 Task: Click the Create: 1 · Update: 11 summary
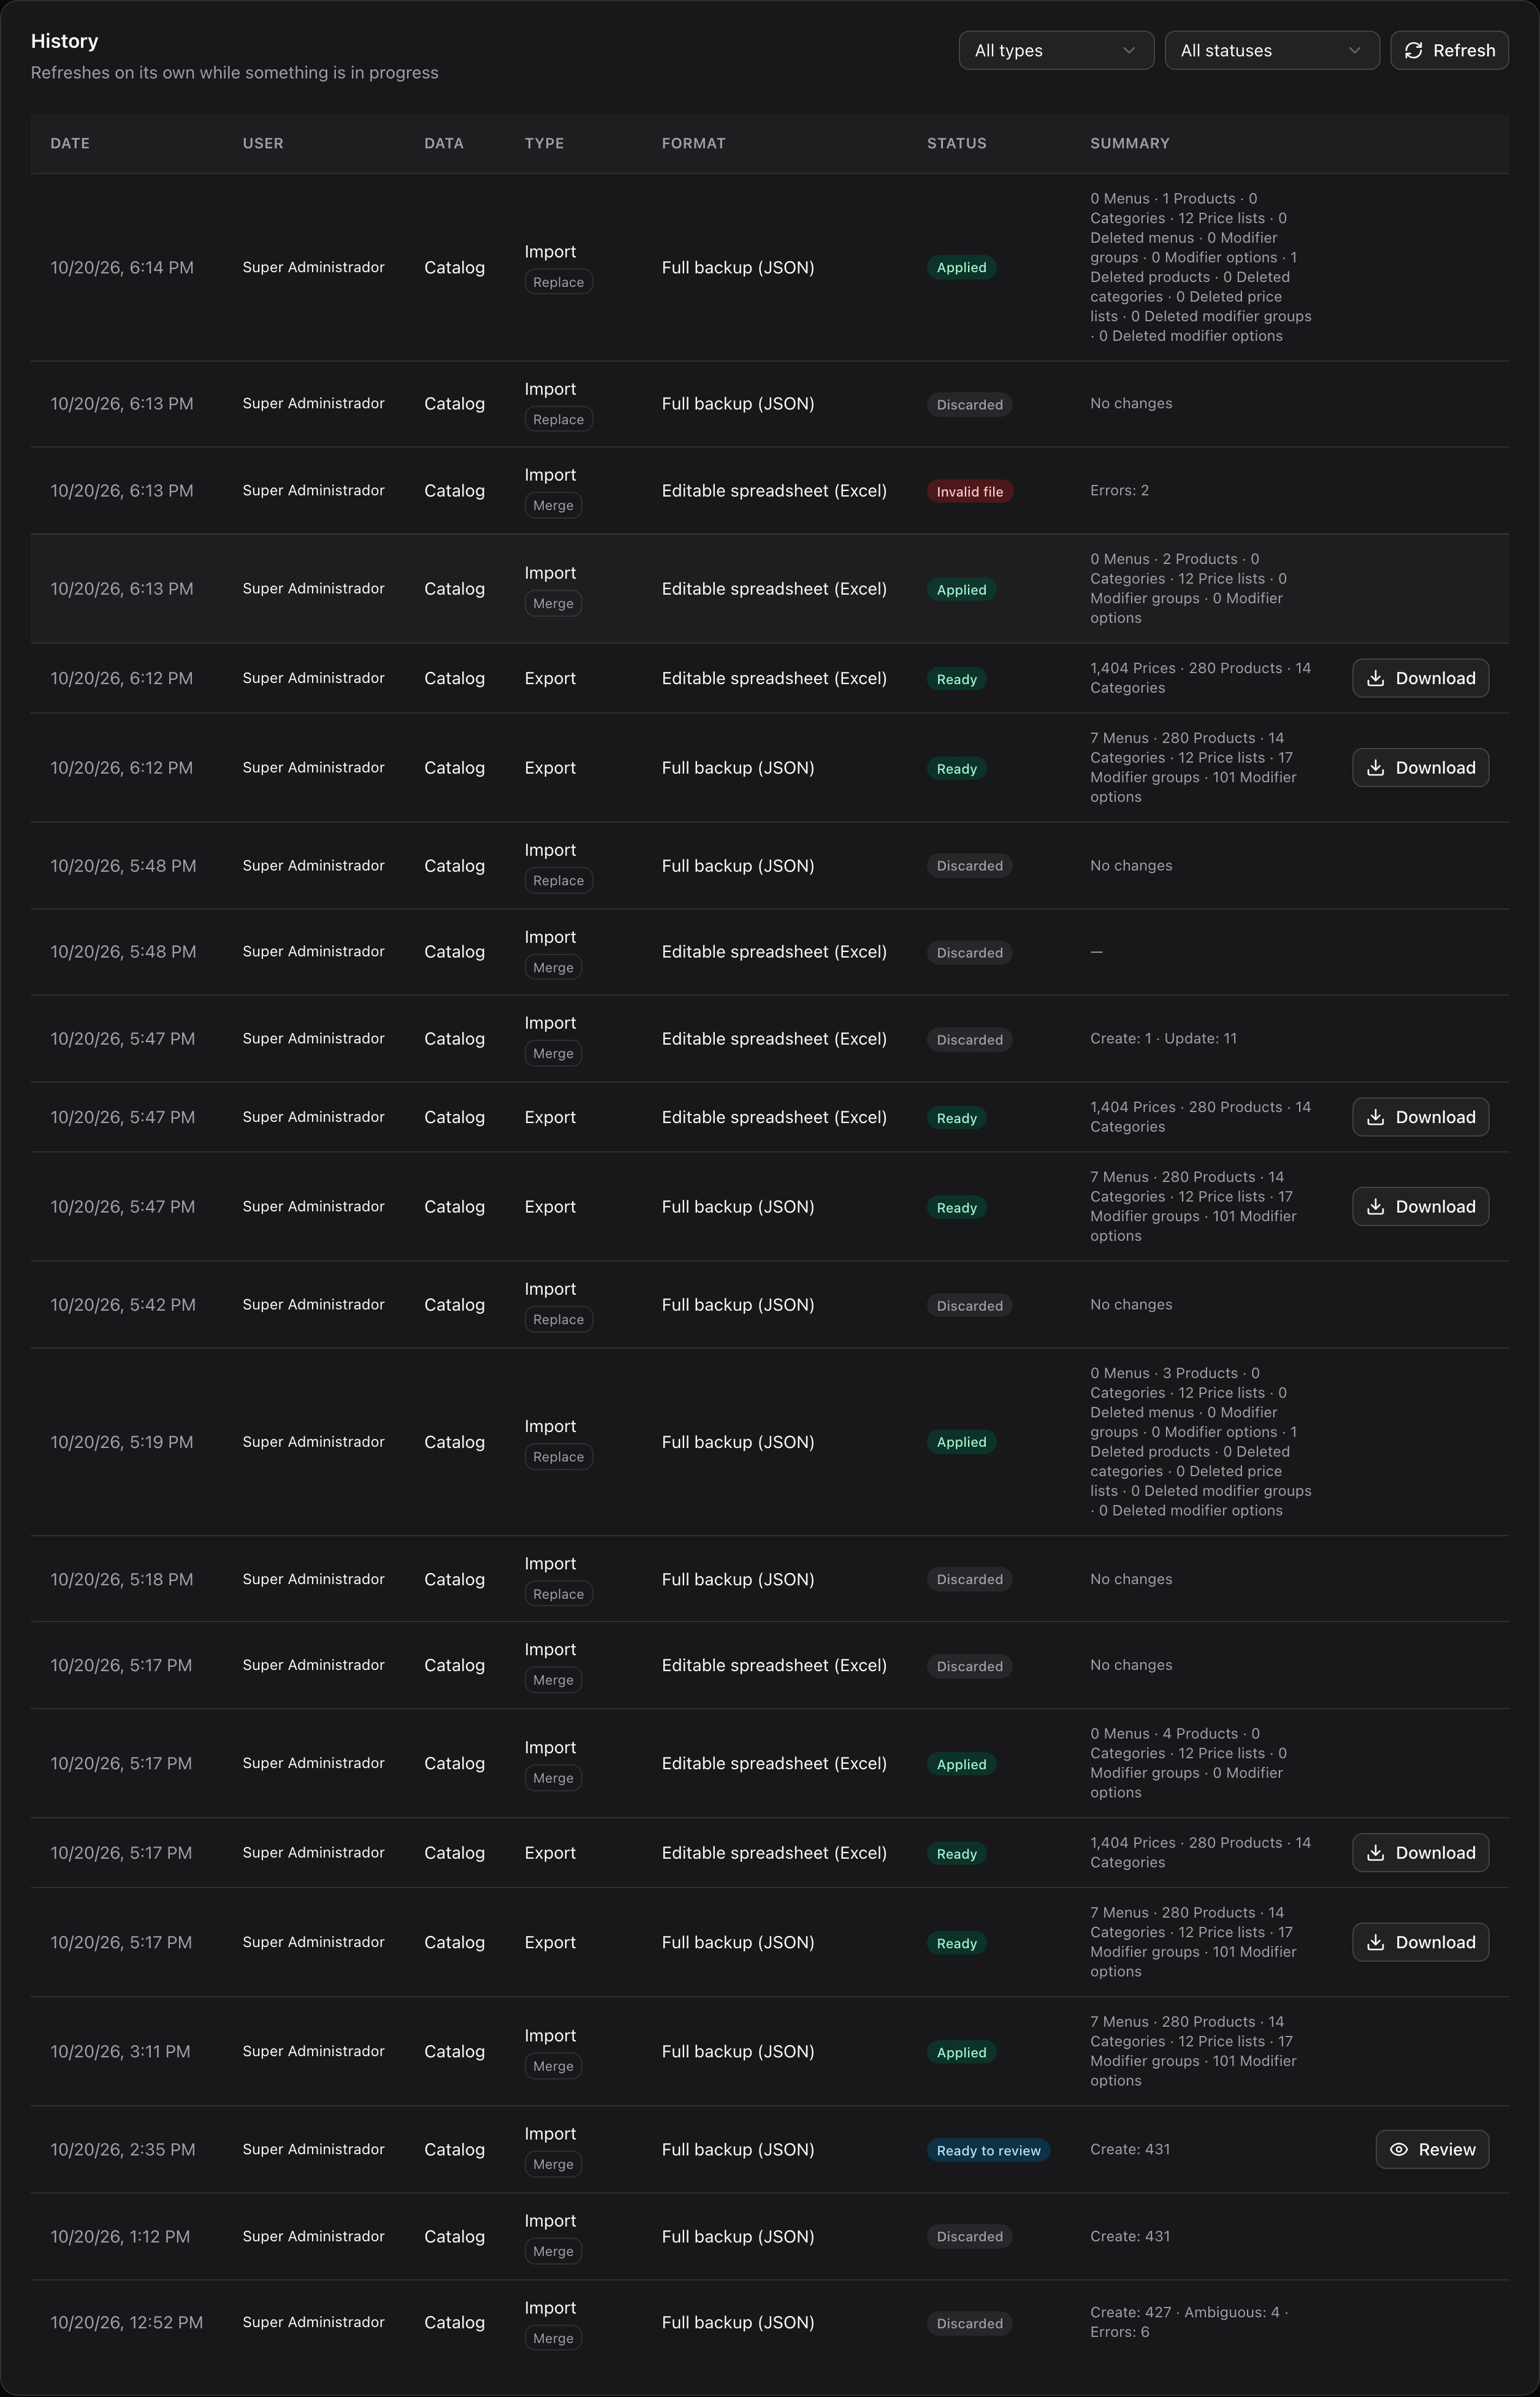(x=1163, y=1038)
